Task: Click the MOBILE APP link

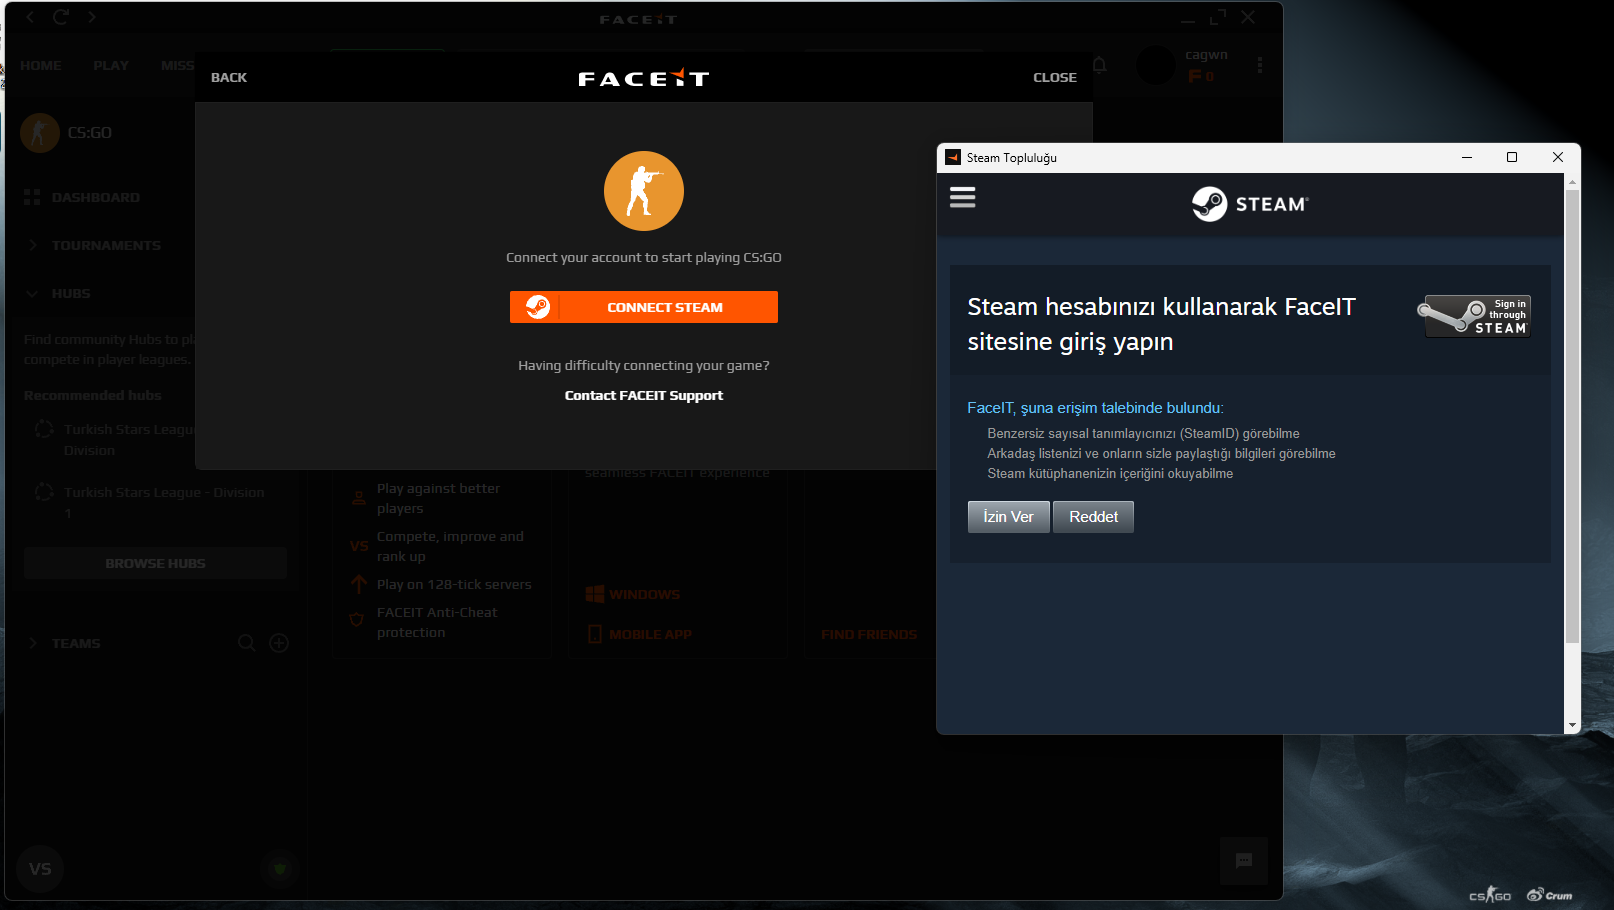Action: click(x=639, y=635)
